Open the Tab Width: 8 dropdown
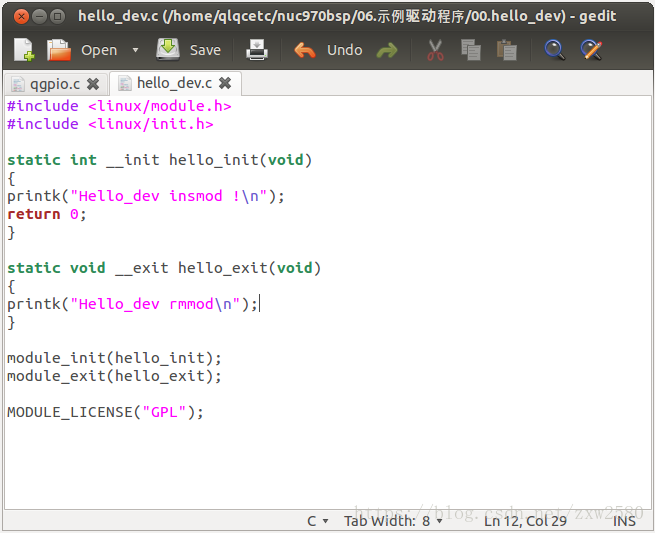This screenshot has height=533, width=655. pyautogui.click(x=393, y=521)
